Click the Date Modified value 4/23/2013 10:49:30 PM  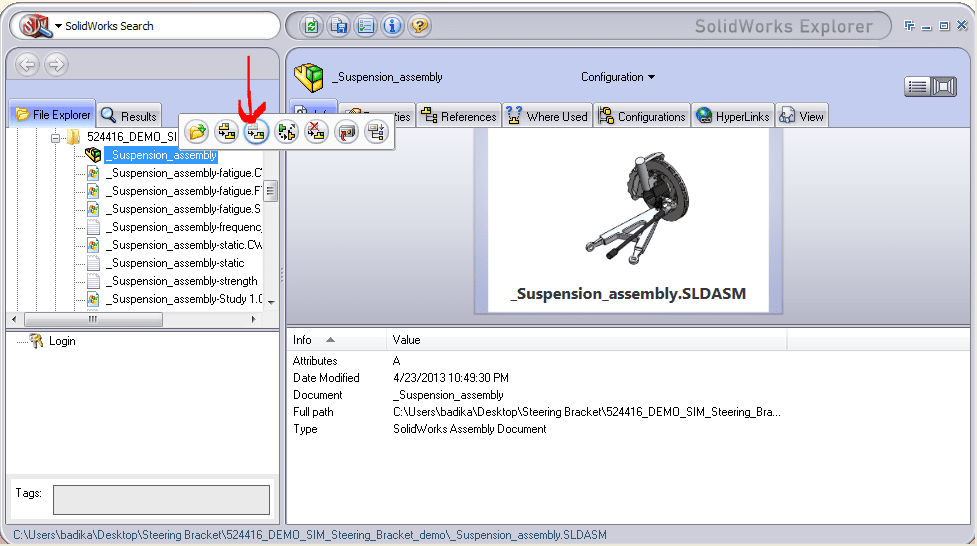coord(450,378)
